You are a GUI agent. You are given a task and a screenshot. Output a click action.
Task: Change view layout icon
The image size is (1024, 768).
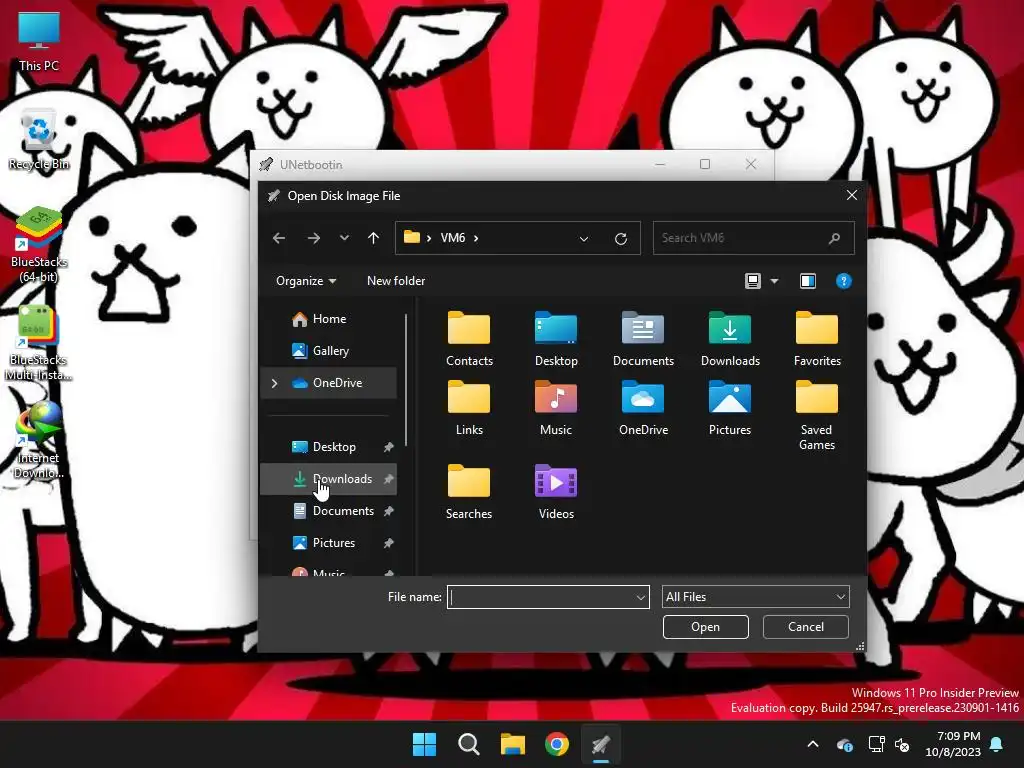point(753,281)
